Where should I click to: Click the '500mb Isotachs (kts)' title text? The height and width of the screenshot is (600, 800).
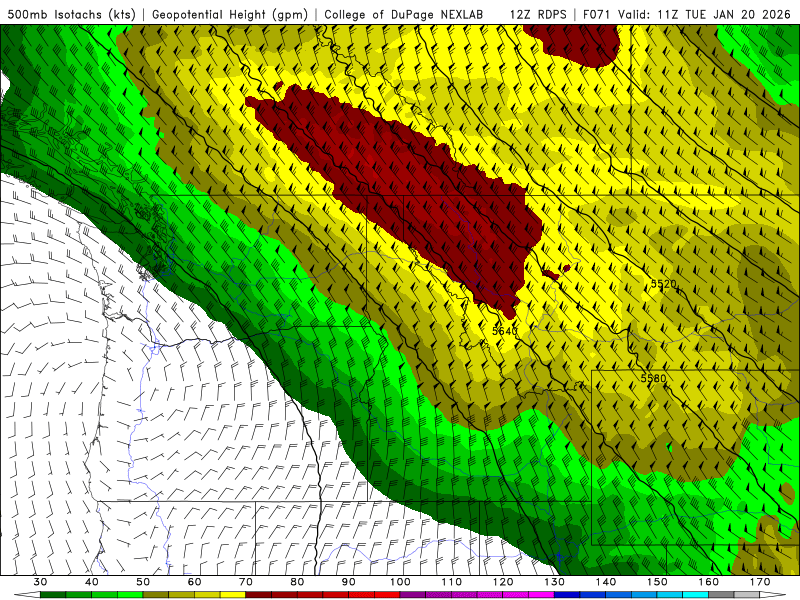pos(72,14)
